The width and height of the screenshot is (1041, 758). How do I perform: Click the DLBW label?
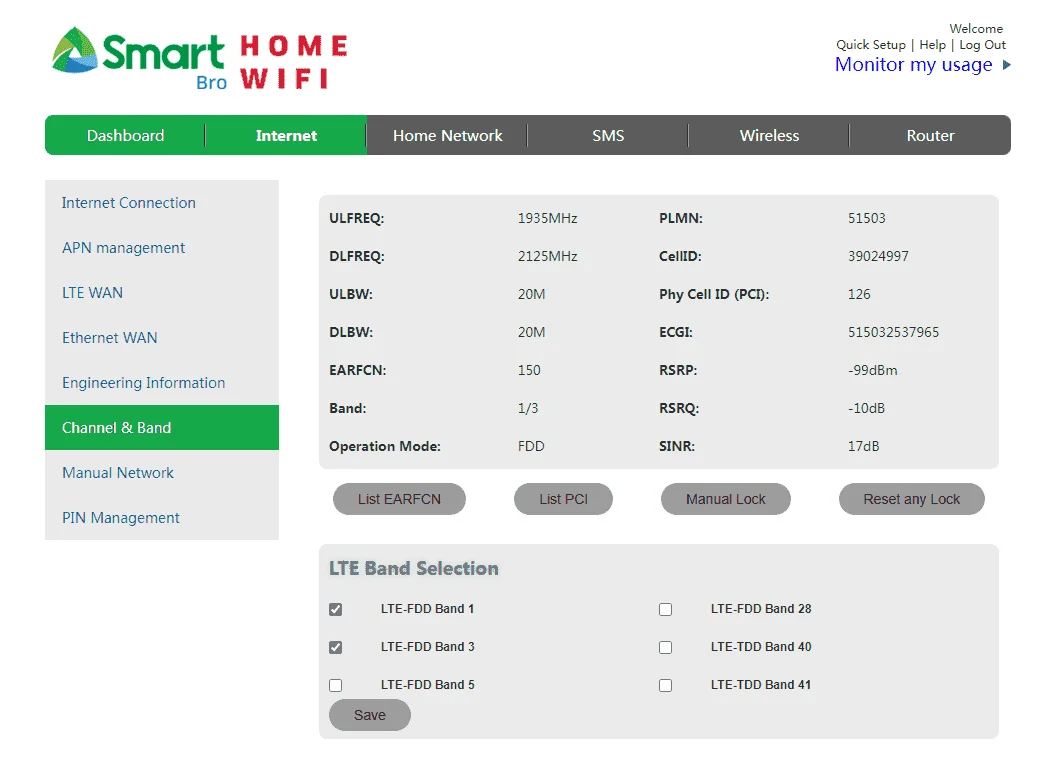(351, 332)
